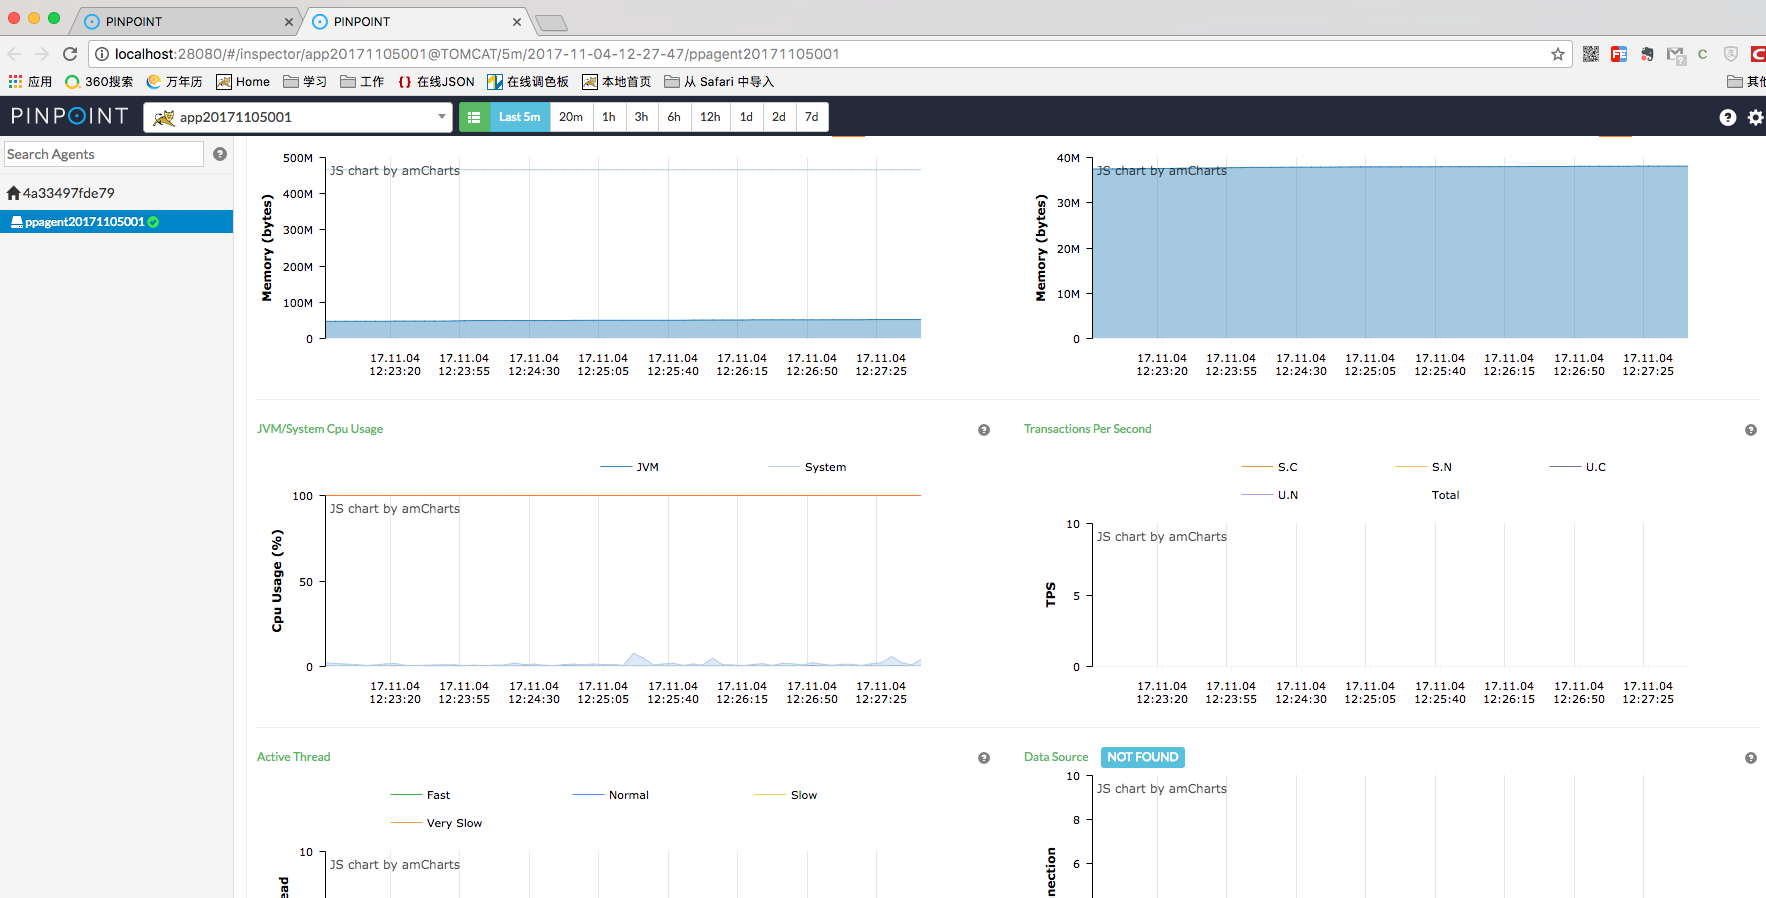The image size is (1766, 898).
Task: Select the Last 5m time range
Action: click(x=519, y=117)
